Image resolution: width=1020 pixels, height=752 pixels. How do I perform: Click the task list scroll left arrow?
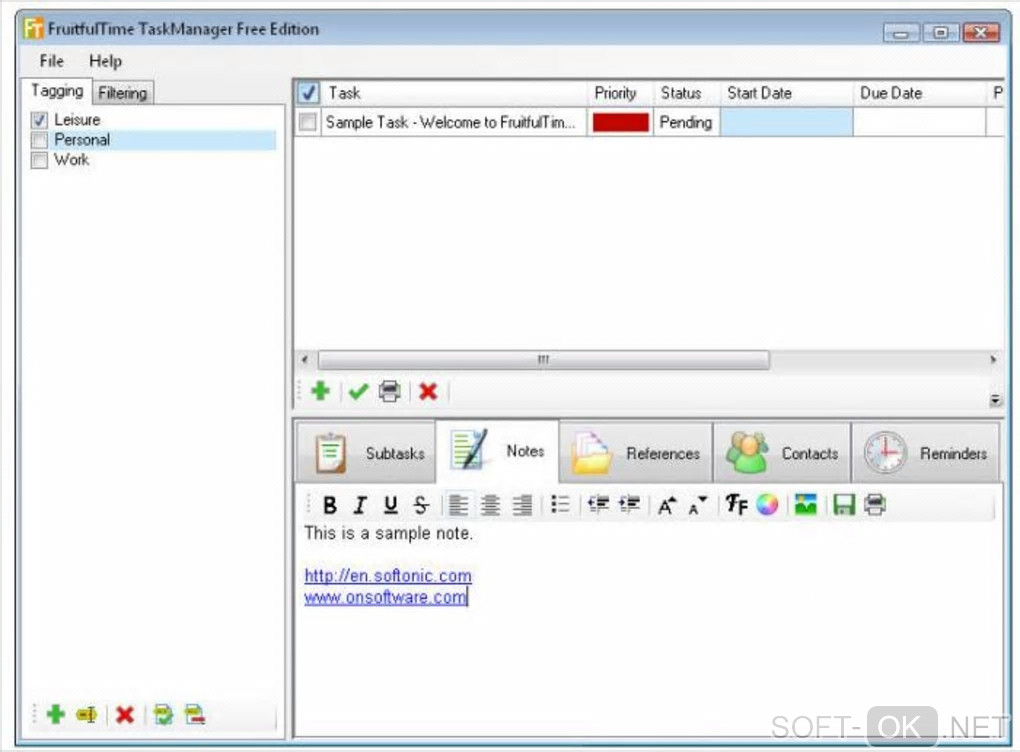[305, 360]
